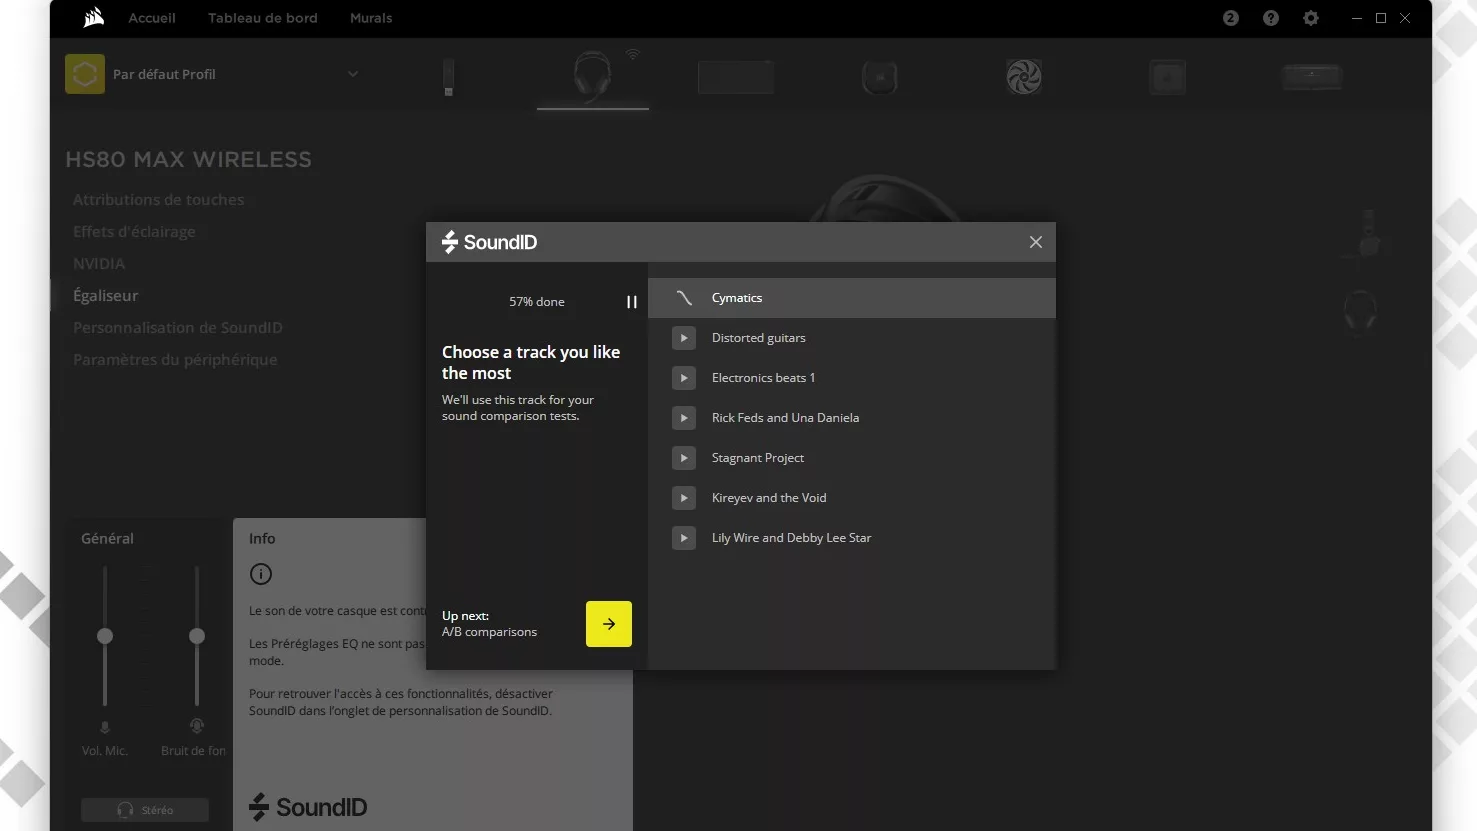
Task: Play the Stagnant Project track
Action: [x=684, y=458]
